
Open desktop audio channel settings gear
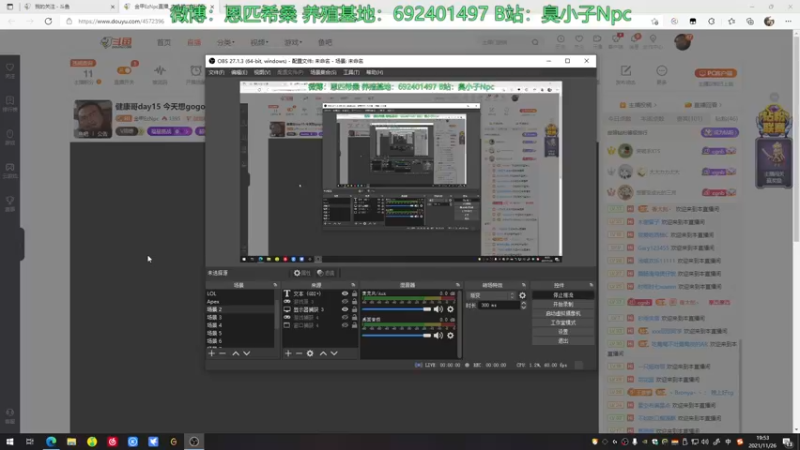point(451,335)
